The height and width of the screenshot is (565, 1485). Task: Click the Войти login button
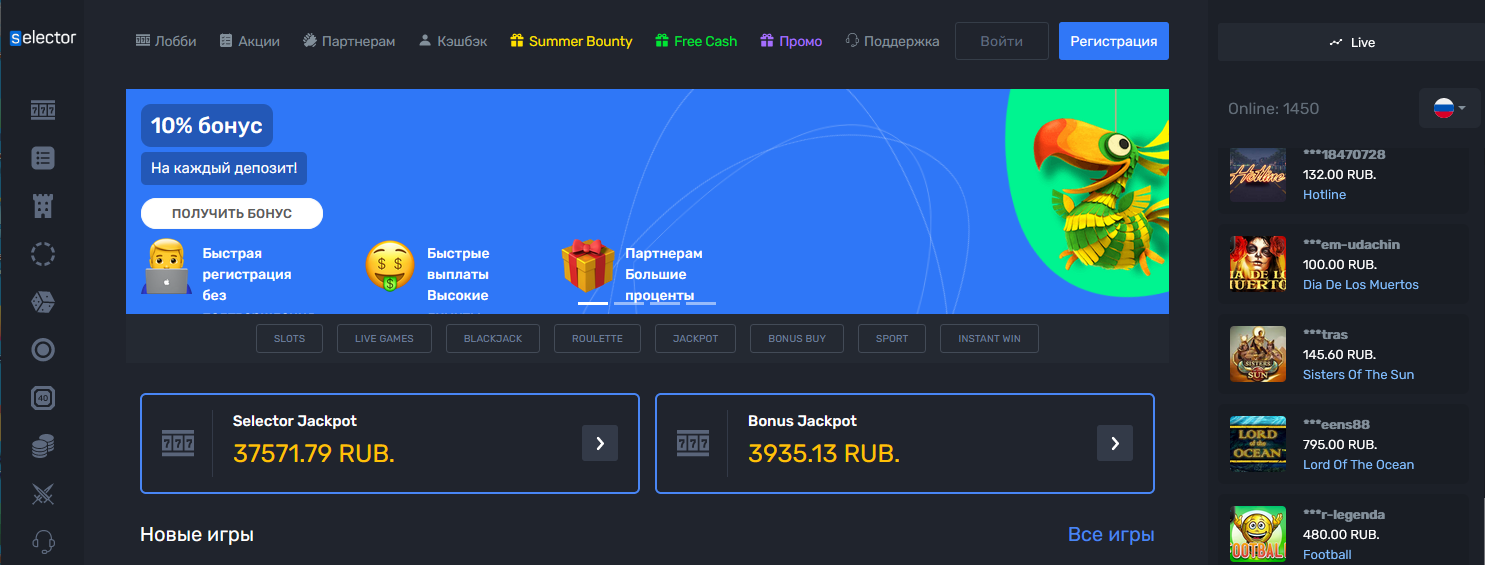(x=1002, y=41)
